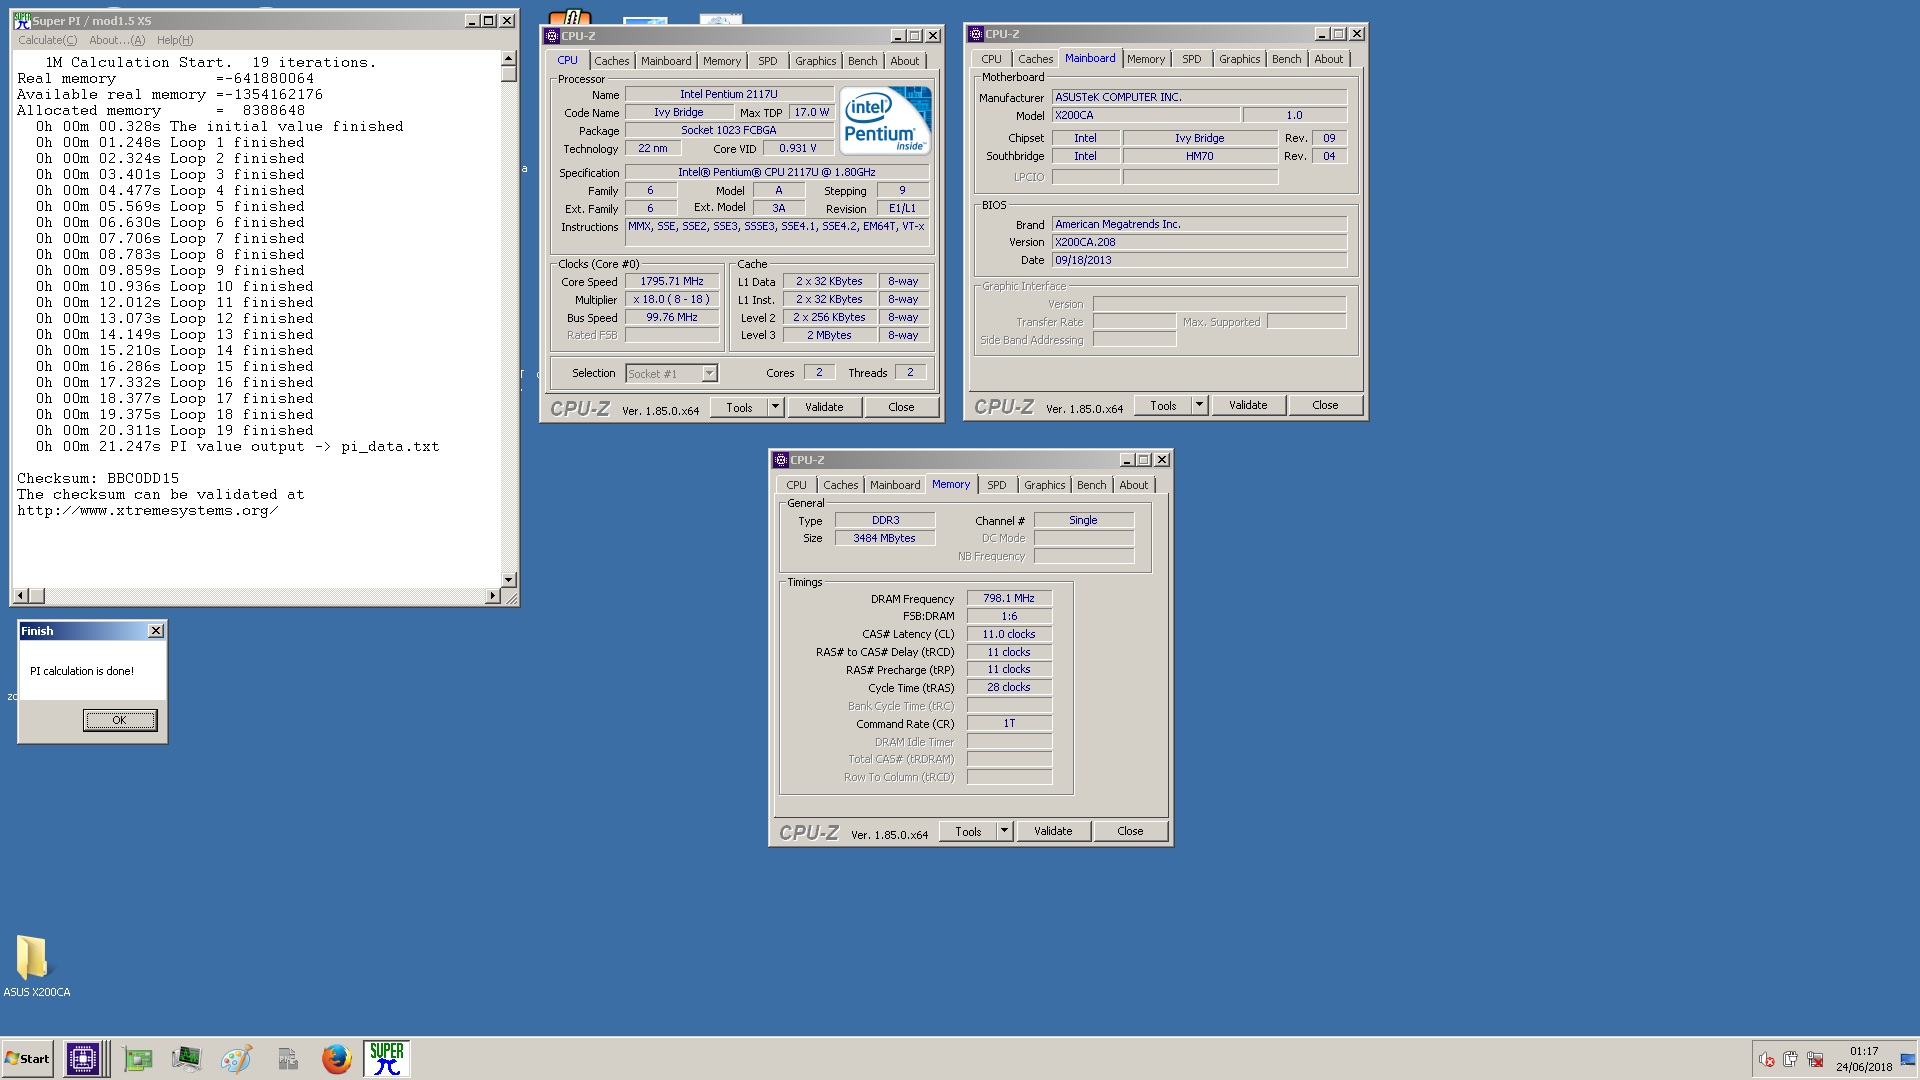This screenshot has height=1080, width=1920.
Task: Click the Checksum: BBC0DD15 line
Action: tap(98, 479)
